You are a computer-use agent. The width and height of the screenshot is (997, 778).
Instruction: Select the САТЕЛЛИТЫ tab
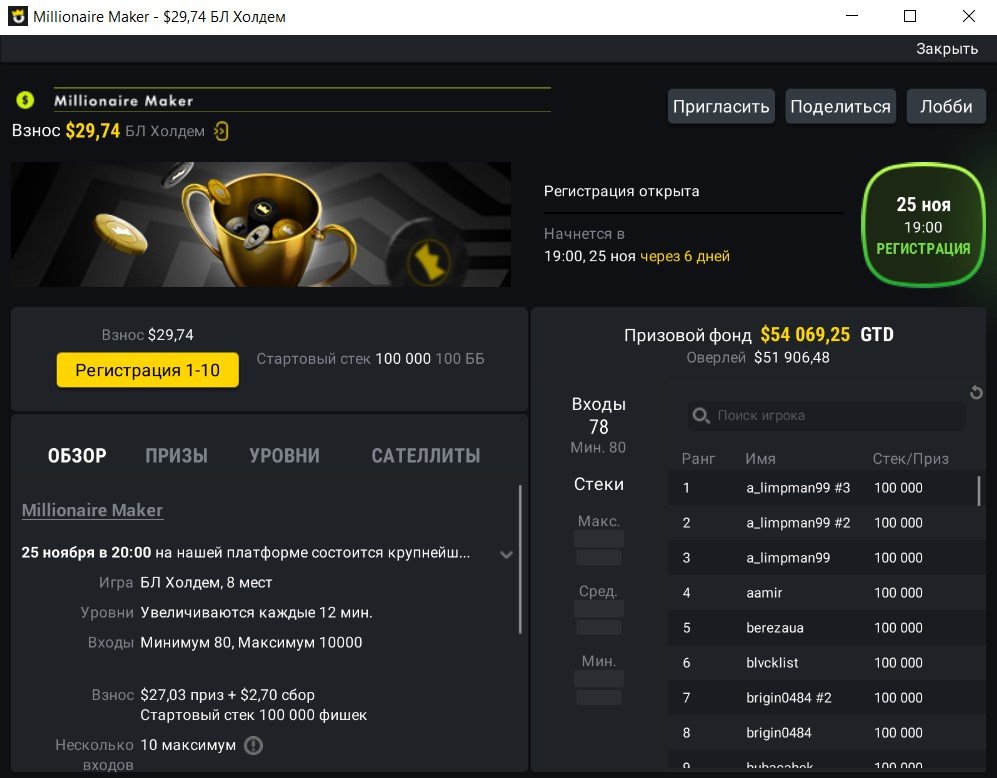(x=425, y=456)
